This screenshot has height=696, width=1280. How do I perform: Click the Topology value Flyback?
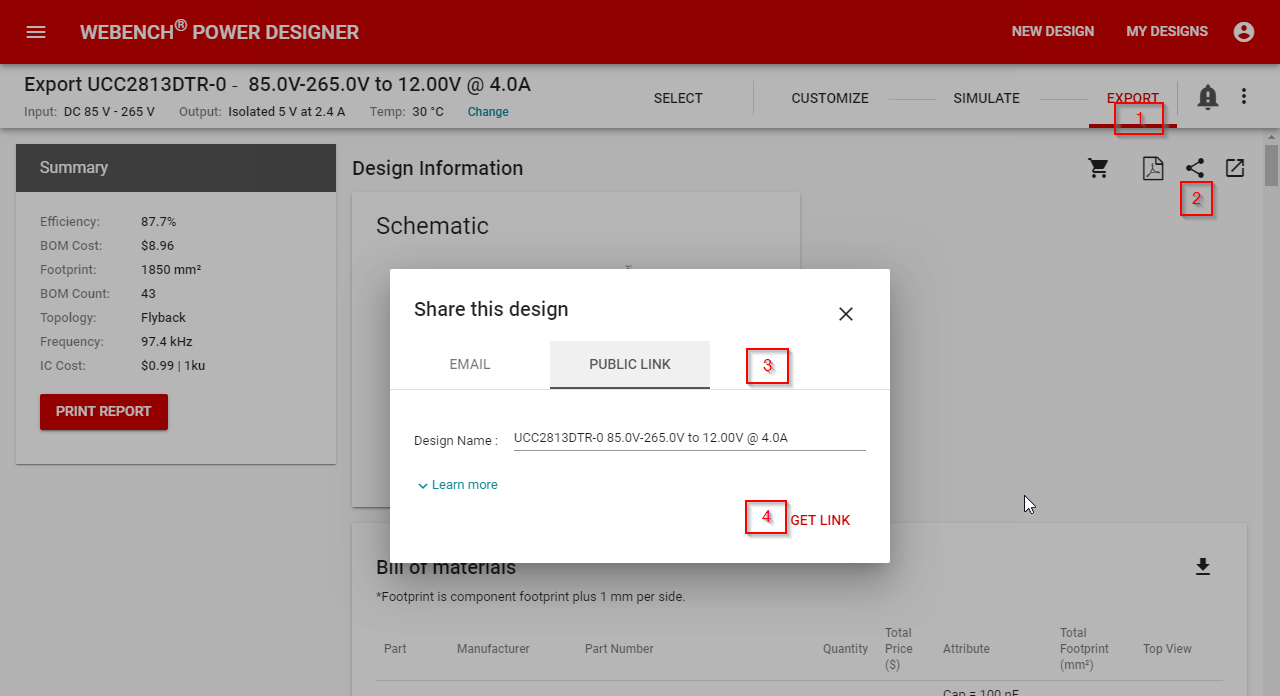pos(163,318)
